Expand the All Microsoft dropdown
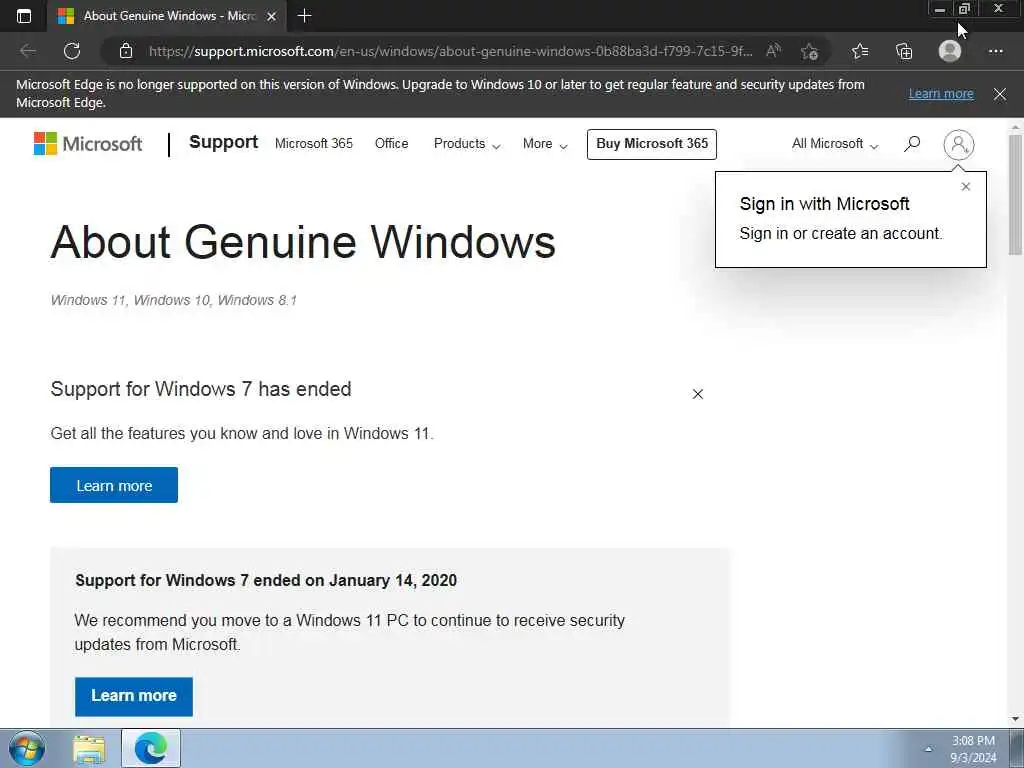Screen dimensions: 1024x768 [835, 144]
